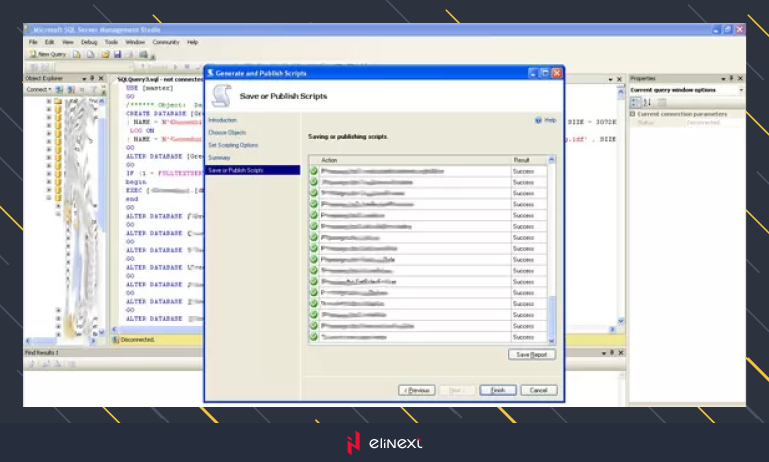Go to the Set Scripting Options wizard step
Screen dimensions: 769x462
pos(233,145)
